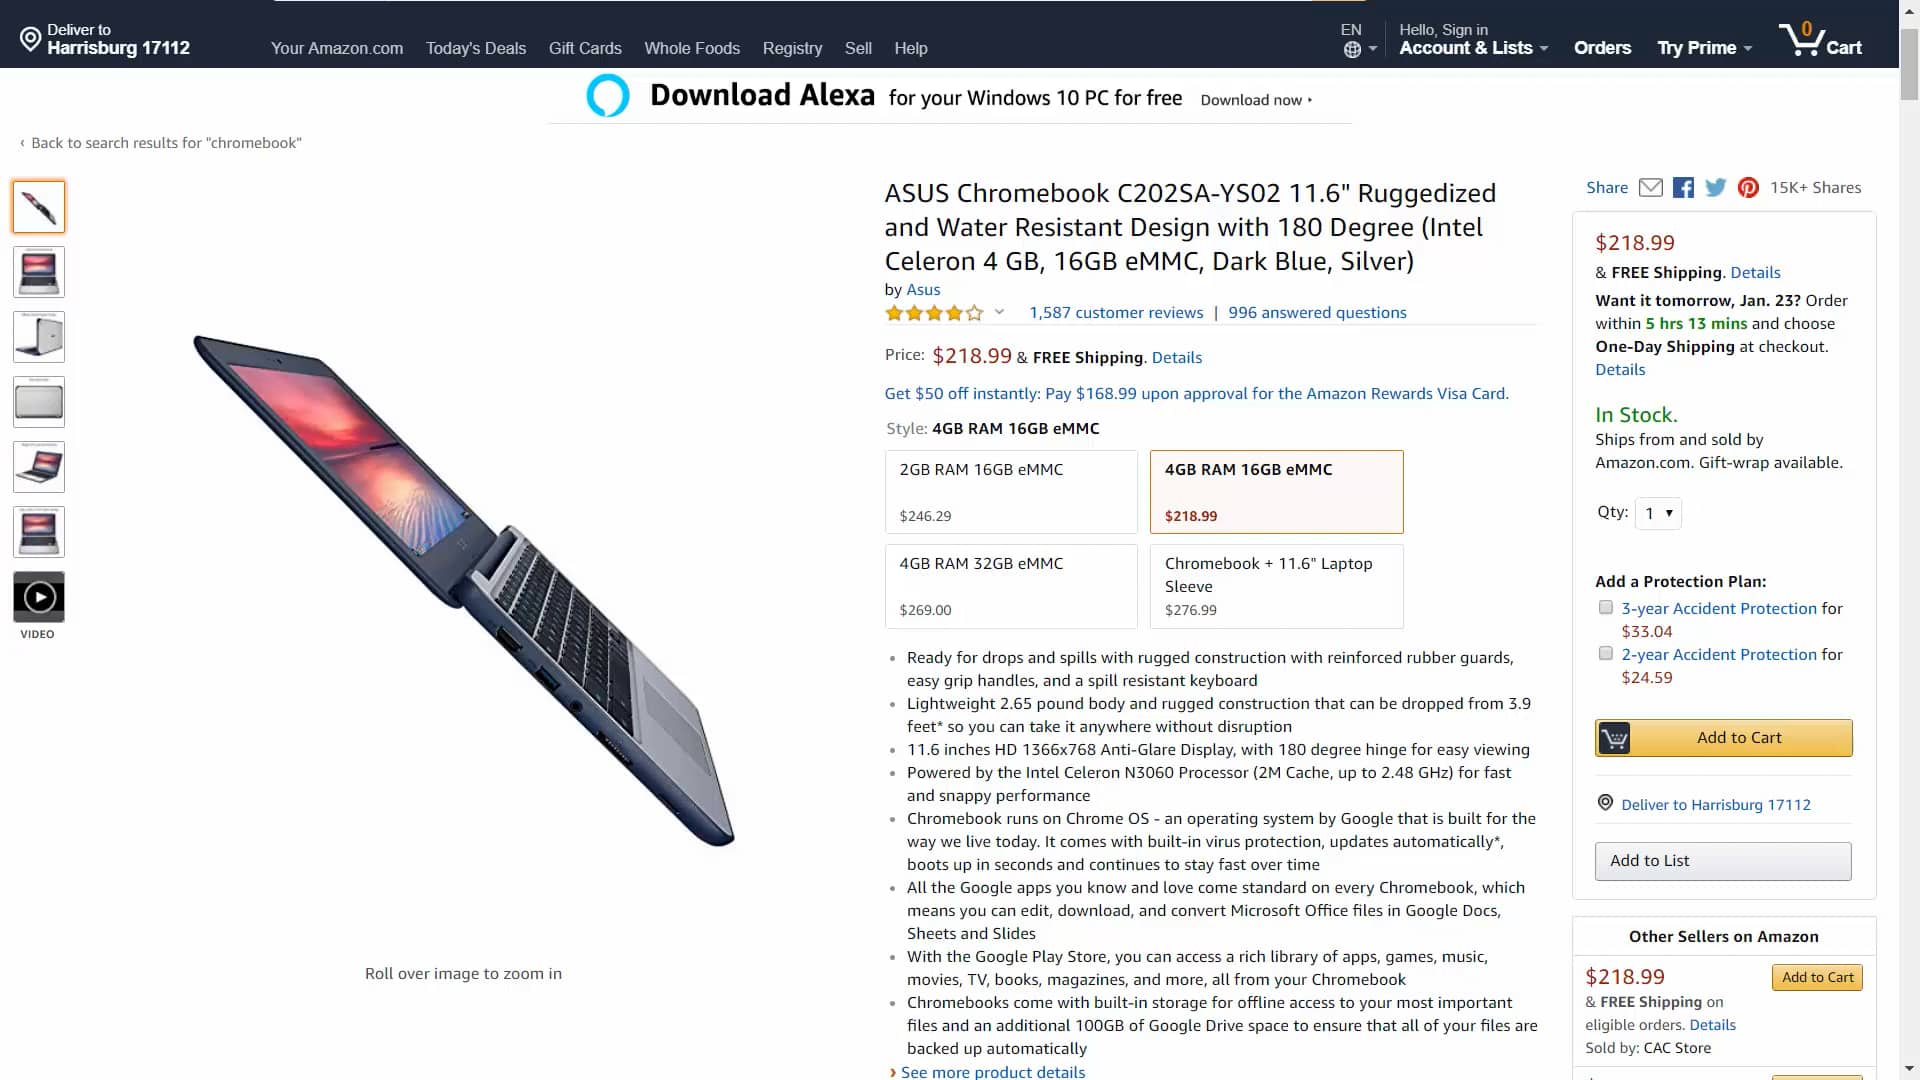Open 1,587 customer reviews link
Screen dimensions: 1920x1080
click(x=1115, y=312)
